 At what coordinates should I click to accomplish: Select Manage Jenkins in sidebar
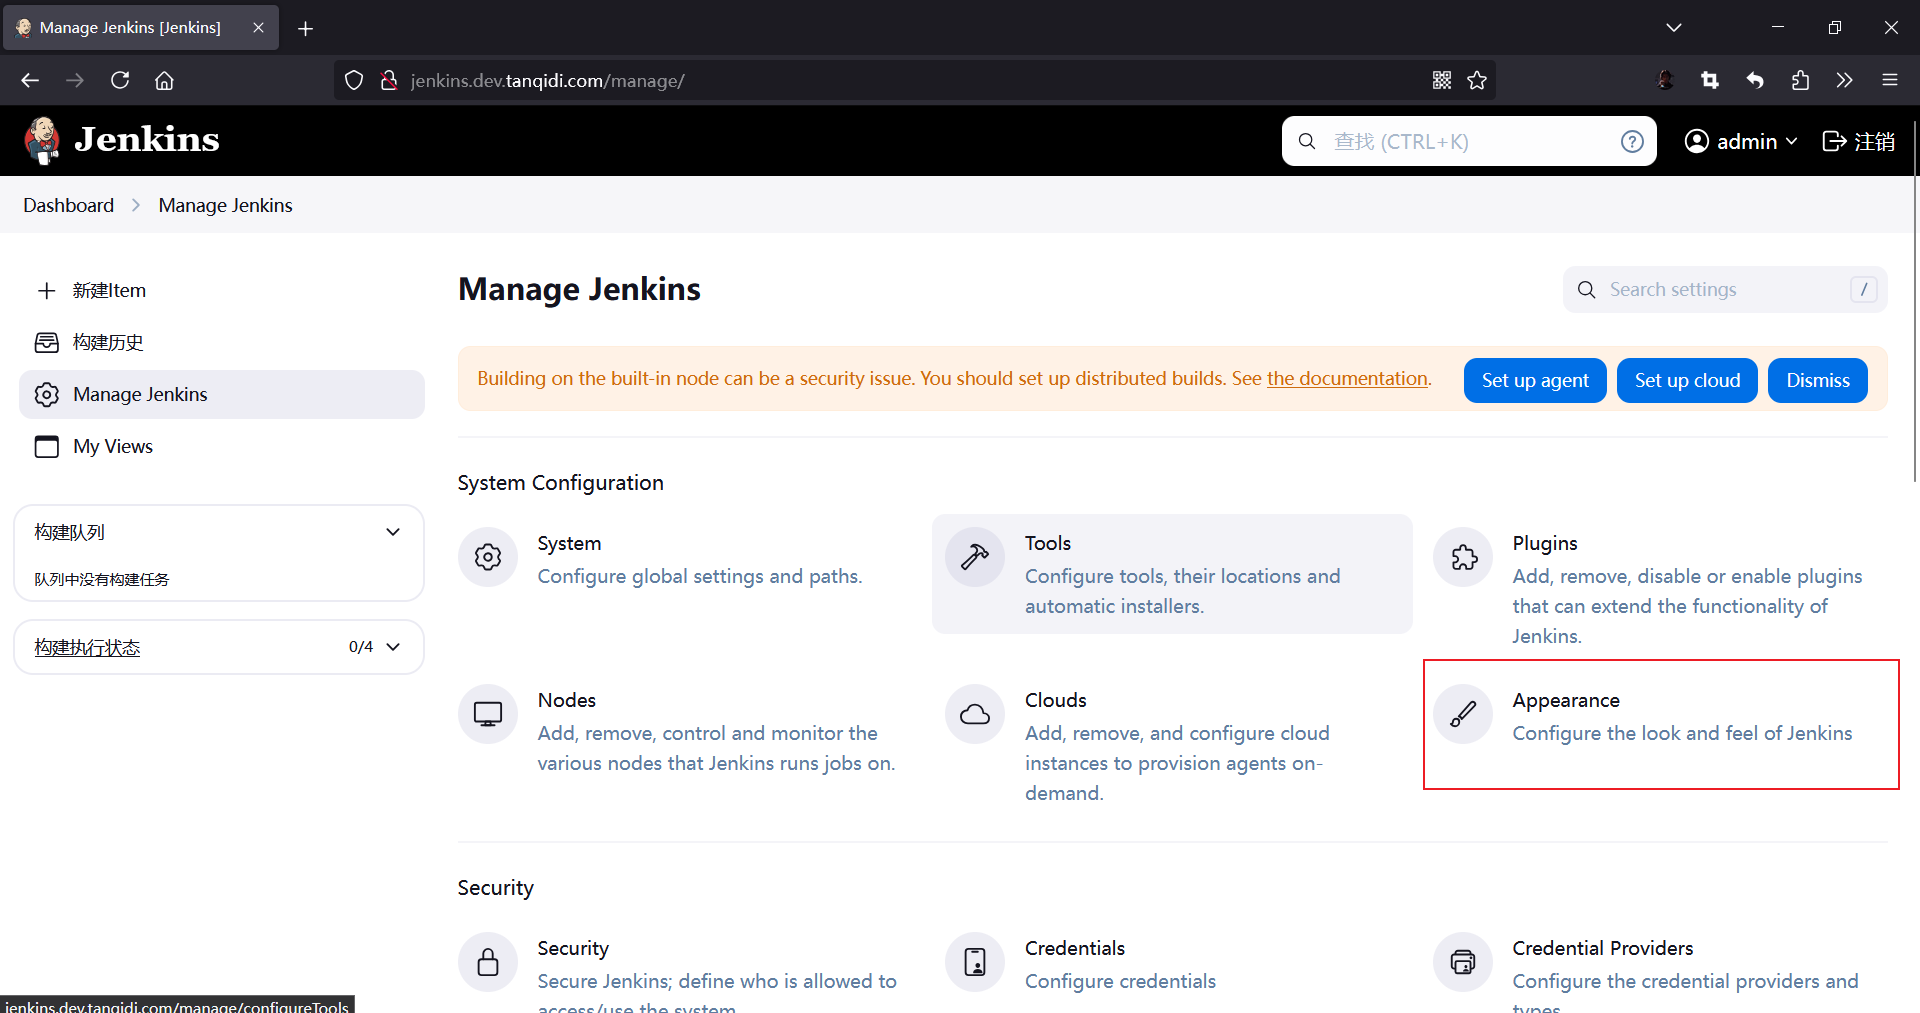[x=222, y=395]
